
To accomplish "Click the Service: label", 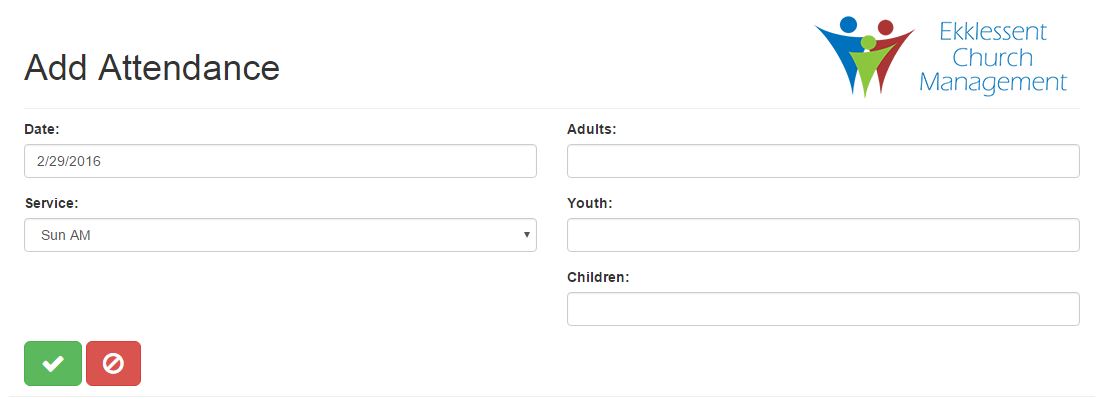I will point(51,203).
